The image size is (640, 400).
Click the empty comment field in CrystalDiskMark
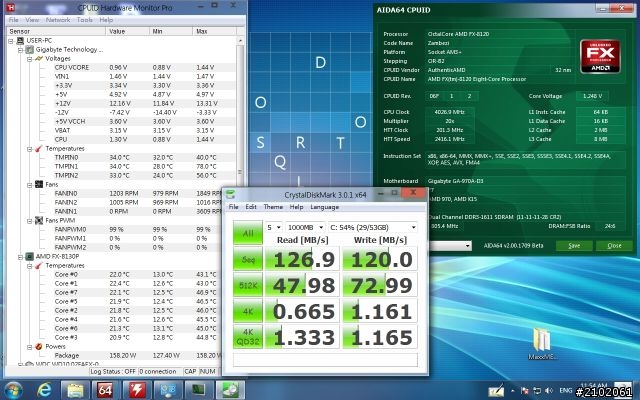click(325, 360)
